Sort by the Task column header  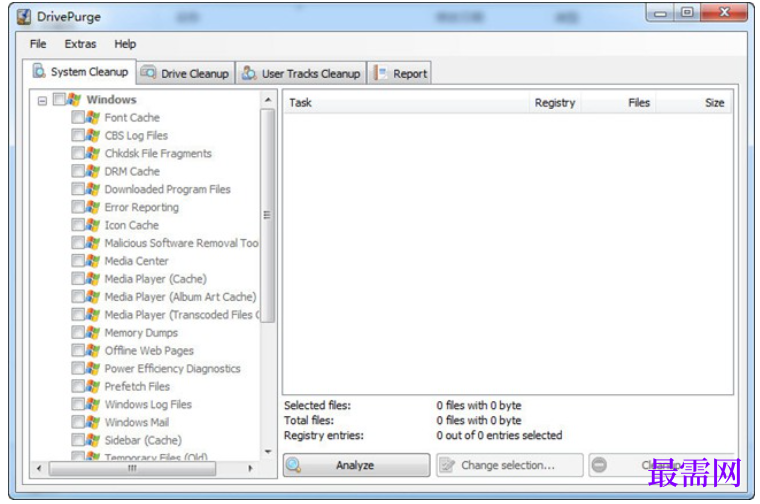pyautogui.click(x=406, y=103)
